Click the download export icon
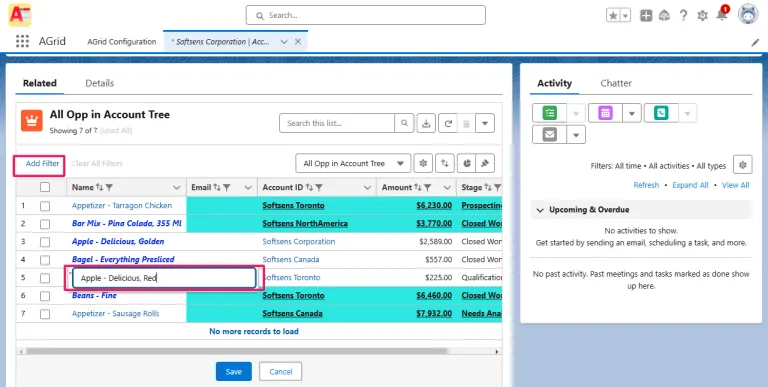Image resolution: width=768 pixels, height=387 pixels. pos(426,123)
